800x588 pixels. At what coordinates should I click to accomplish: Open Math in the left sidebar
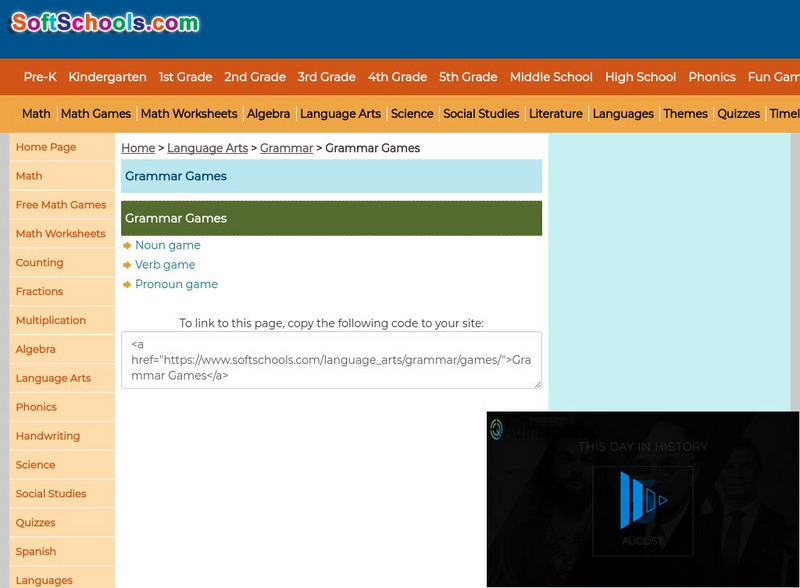[62, 176]
